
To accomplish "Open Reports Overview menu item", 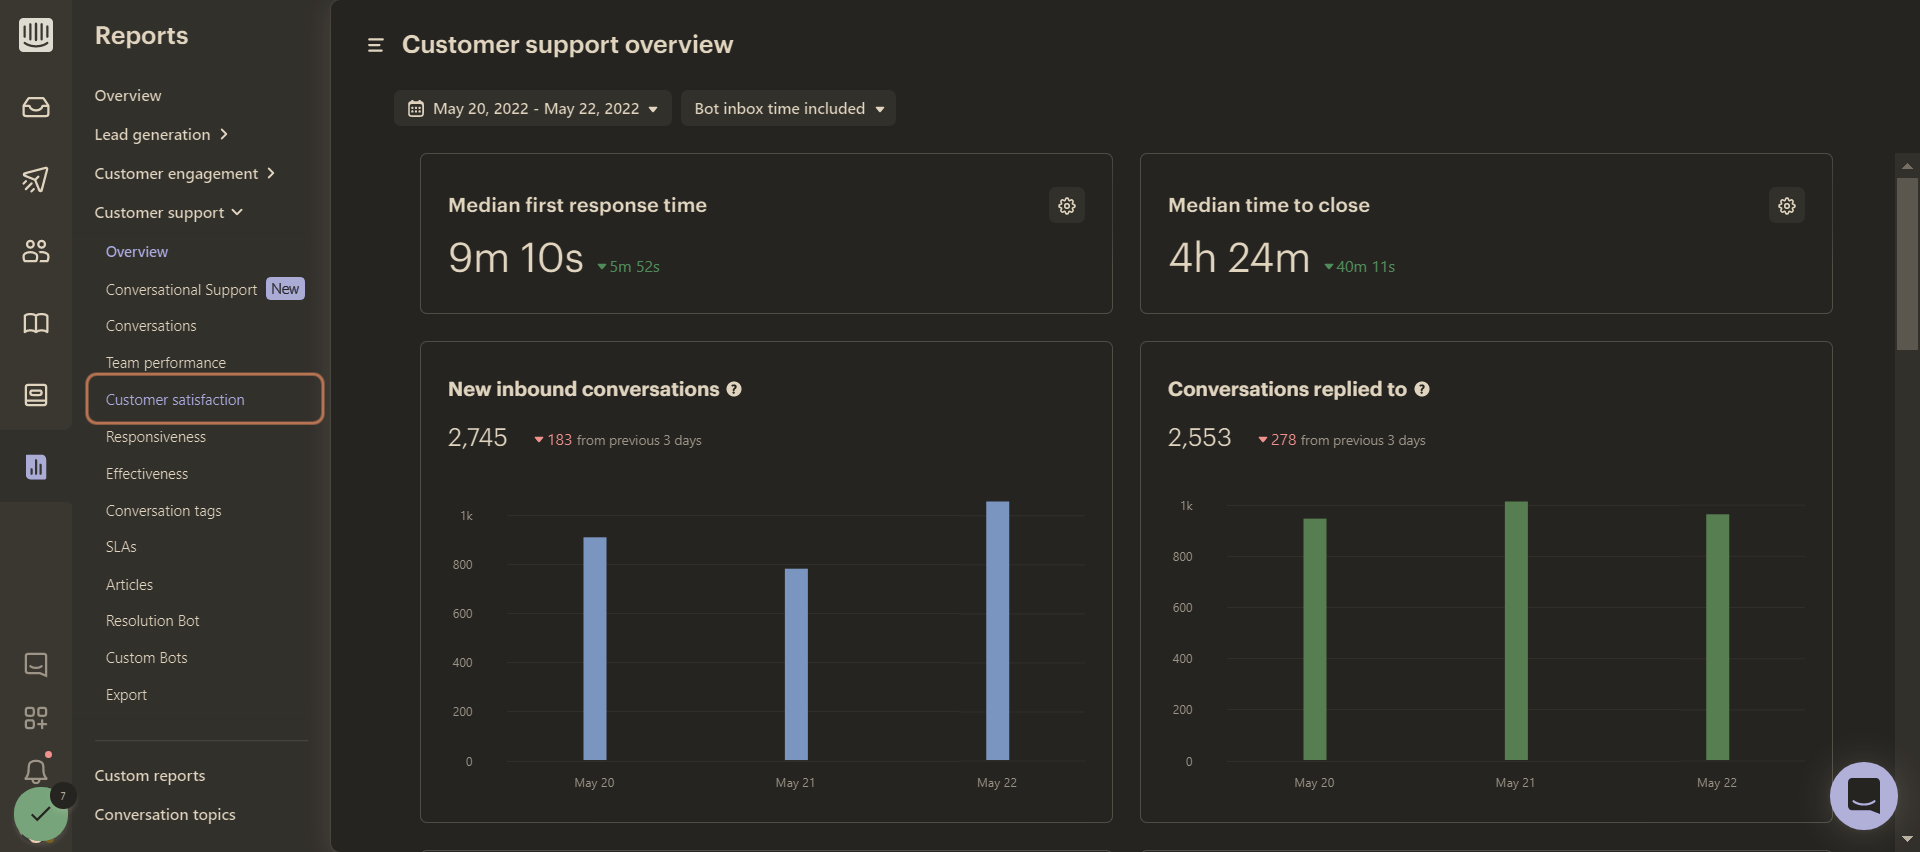I will click(x=128, y=95).
